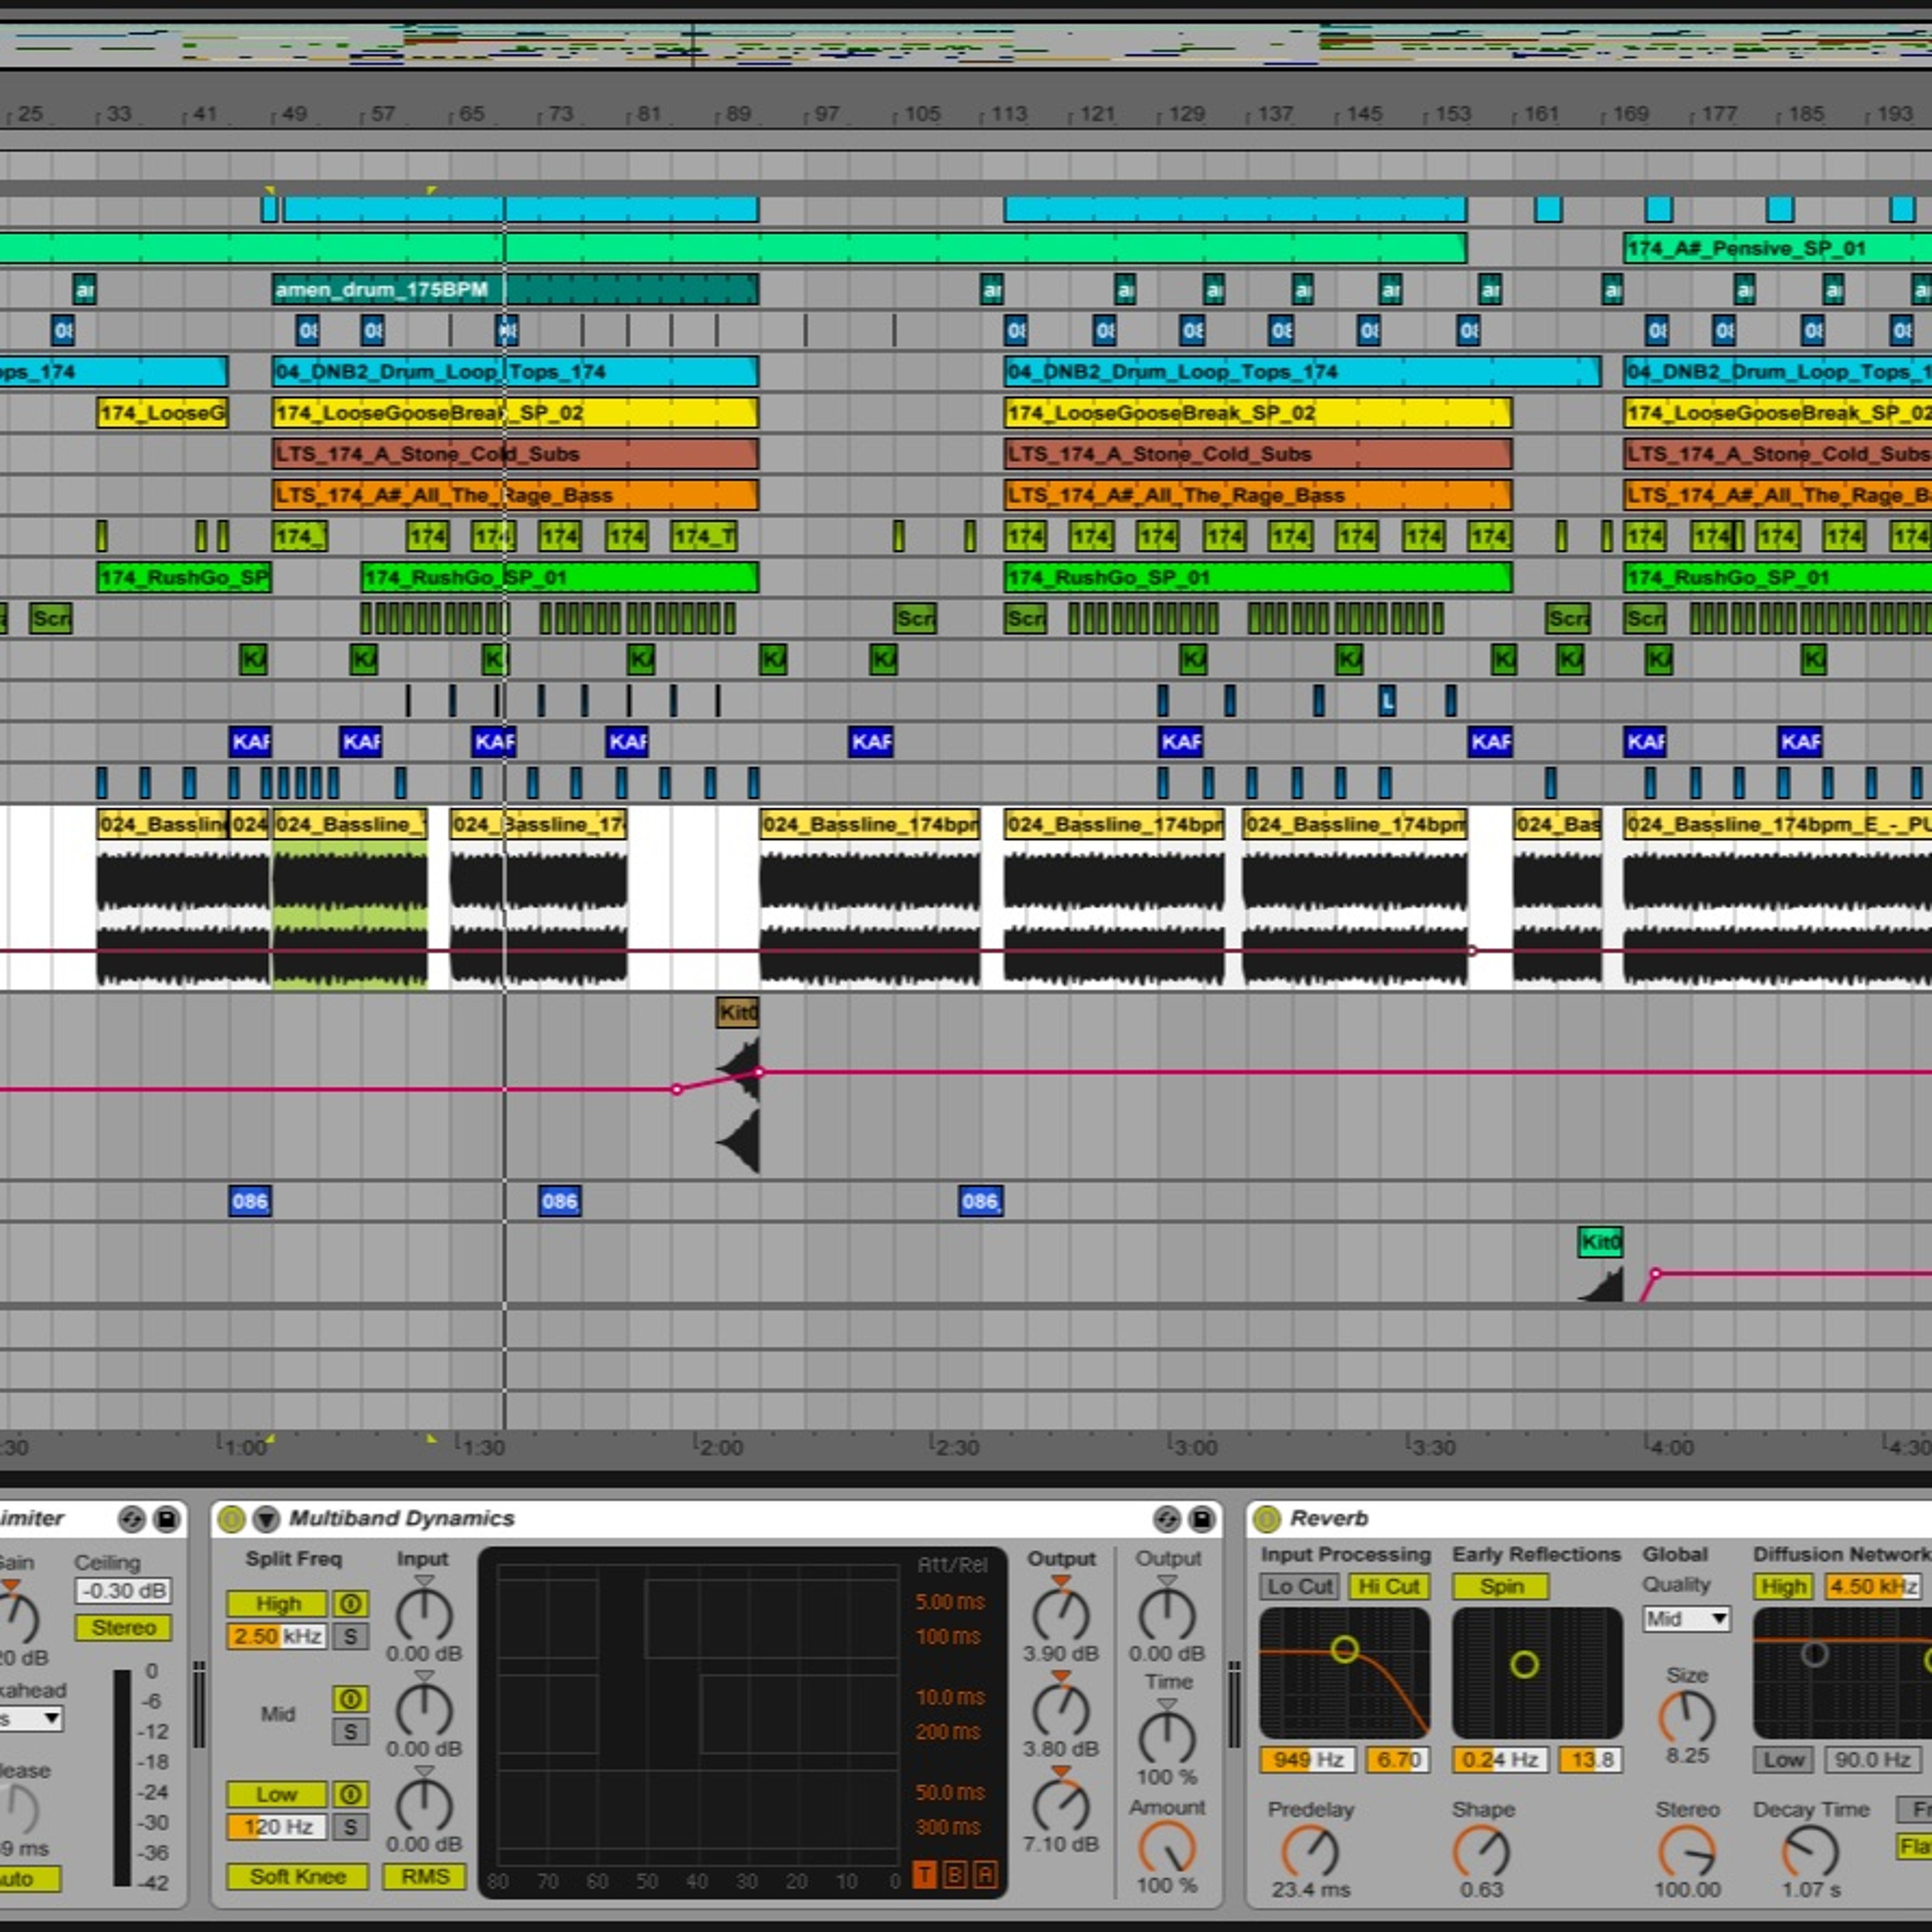The image size is (1932, 1932).
Task: Click the bassline breakpoint near bar 153
Action: 1472,951
